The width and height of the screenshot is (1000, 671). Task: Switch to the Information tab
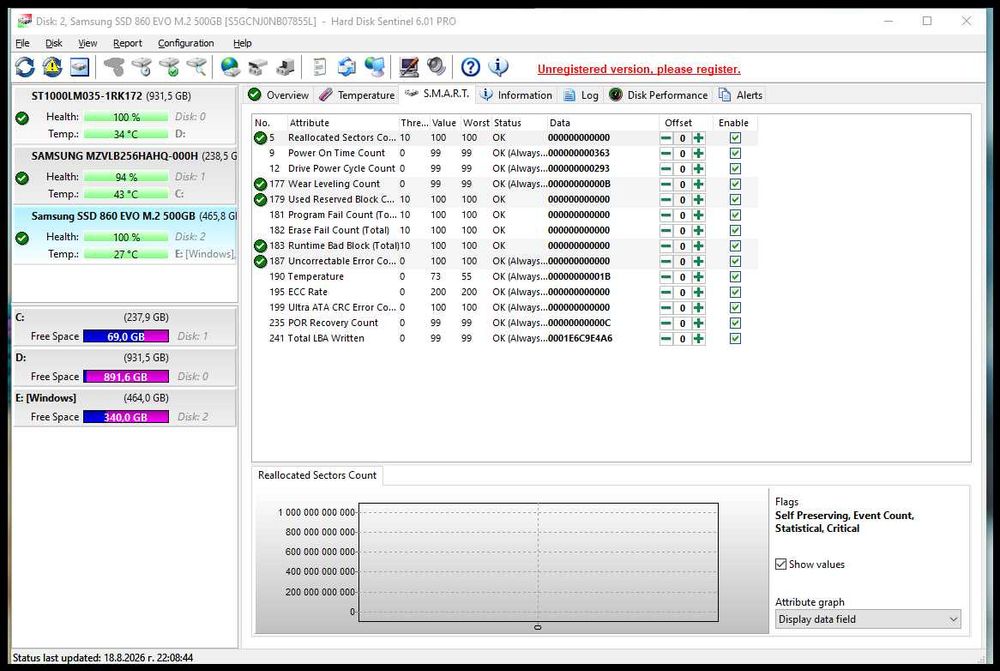pyautogui.click(x=516, y=94)
